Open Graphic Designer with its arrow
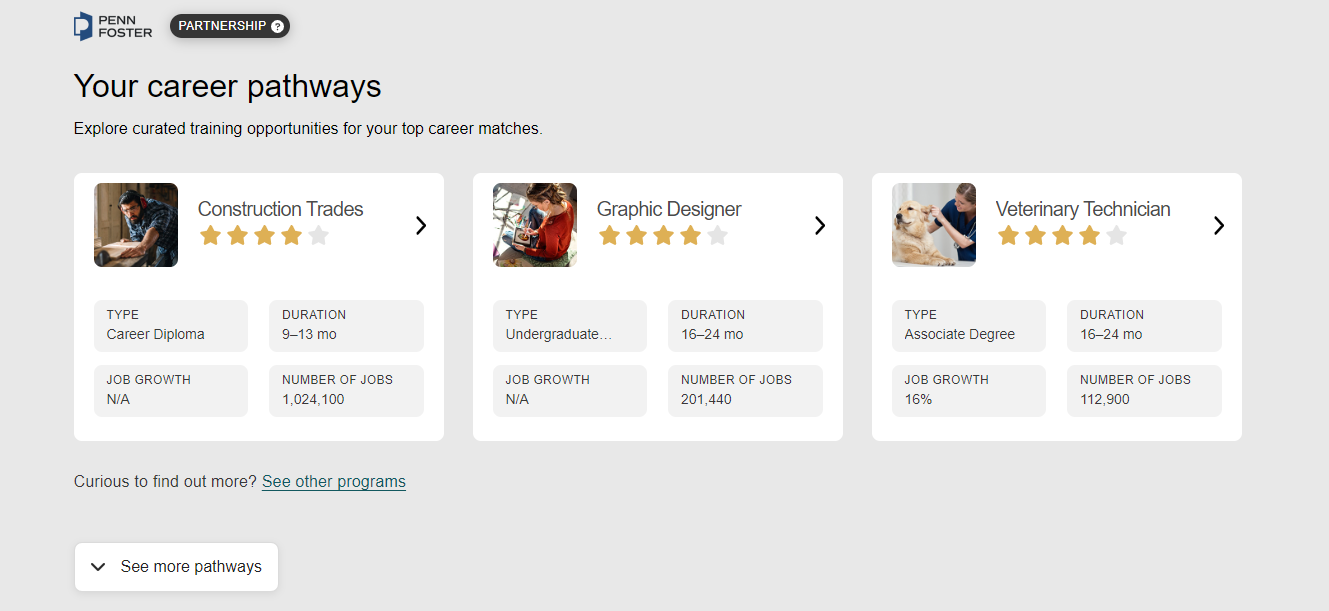Screen dimensions: 1329x611 pos(820,226)
